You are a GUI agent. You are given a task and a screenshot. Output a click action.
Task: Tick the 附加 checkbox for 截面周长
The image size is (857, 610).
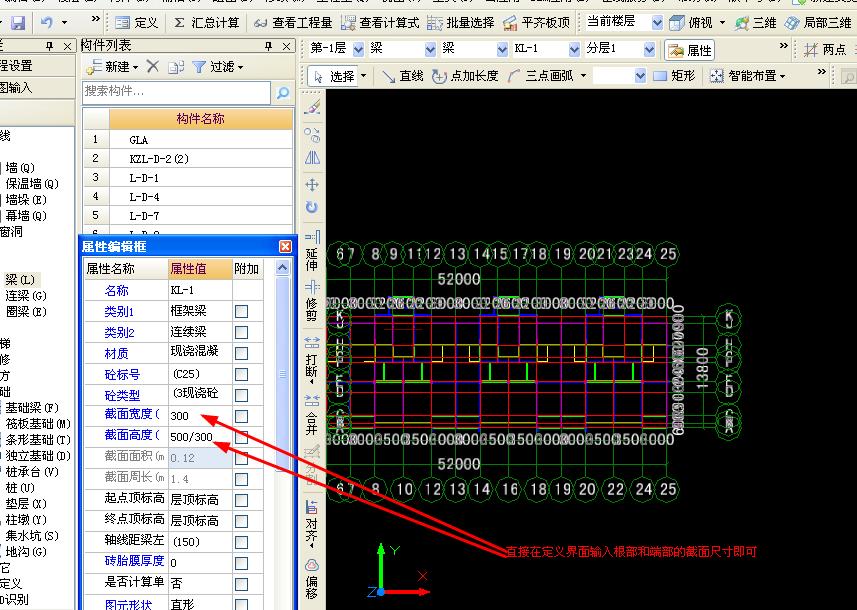241,479
